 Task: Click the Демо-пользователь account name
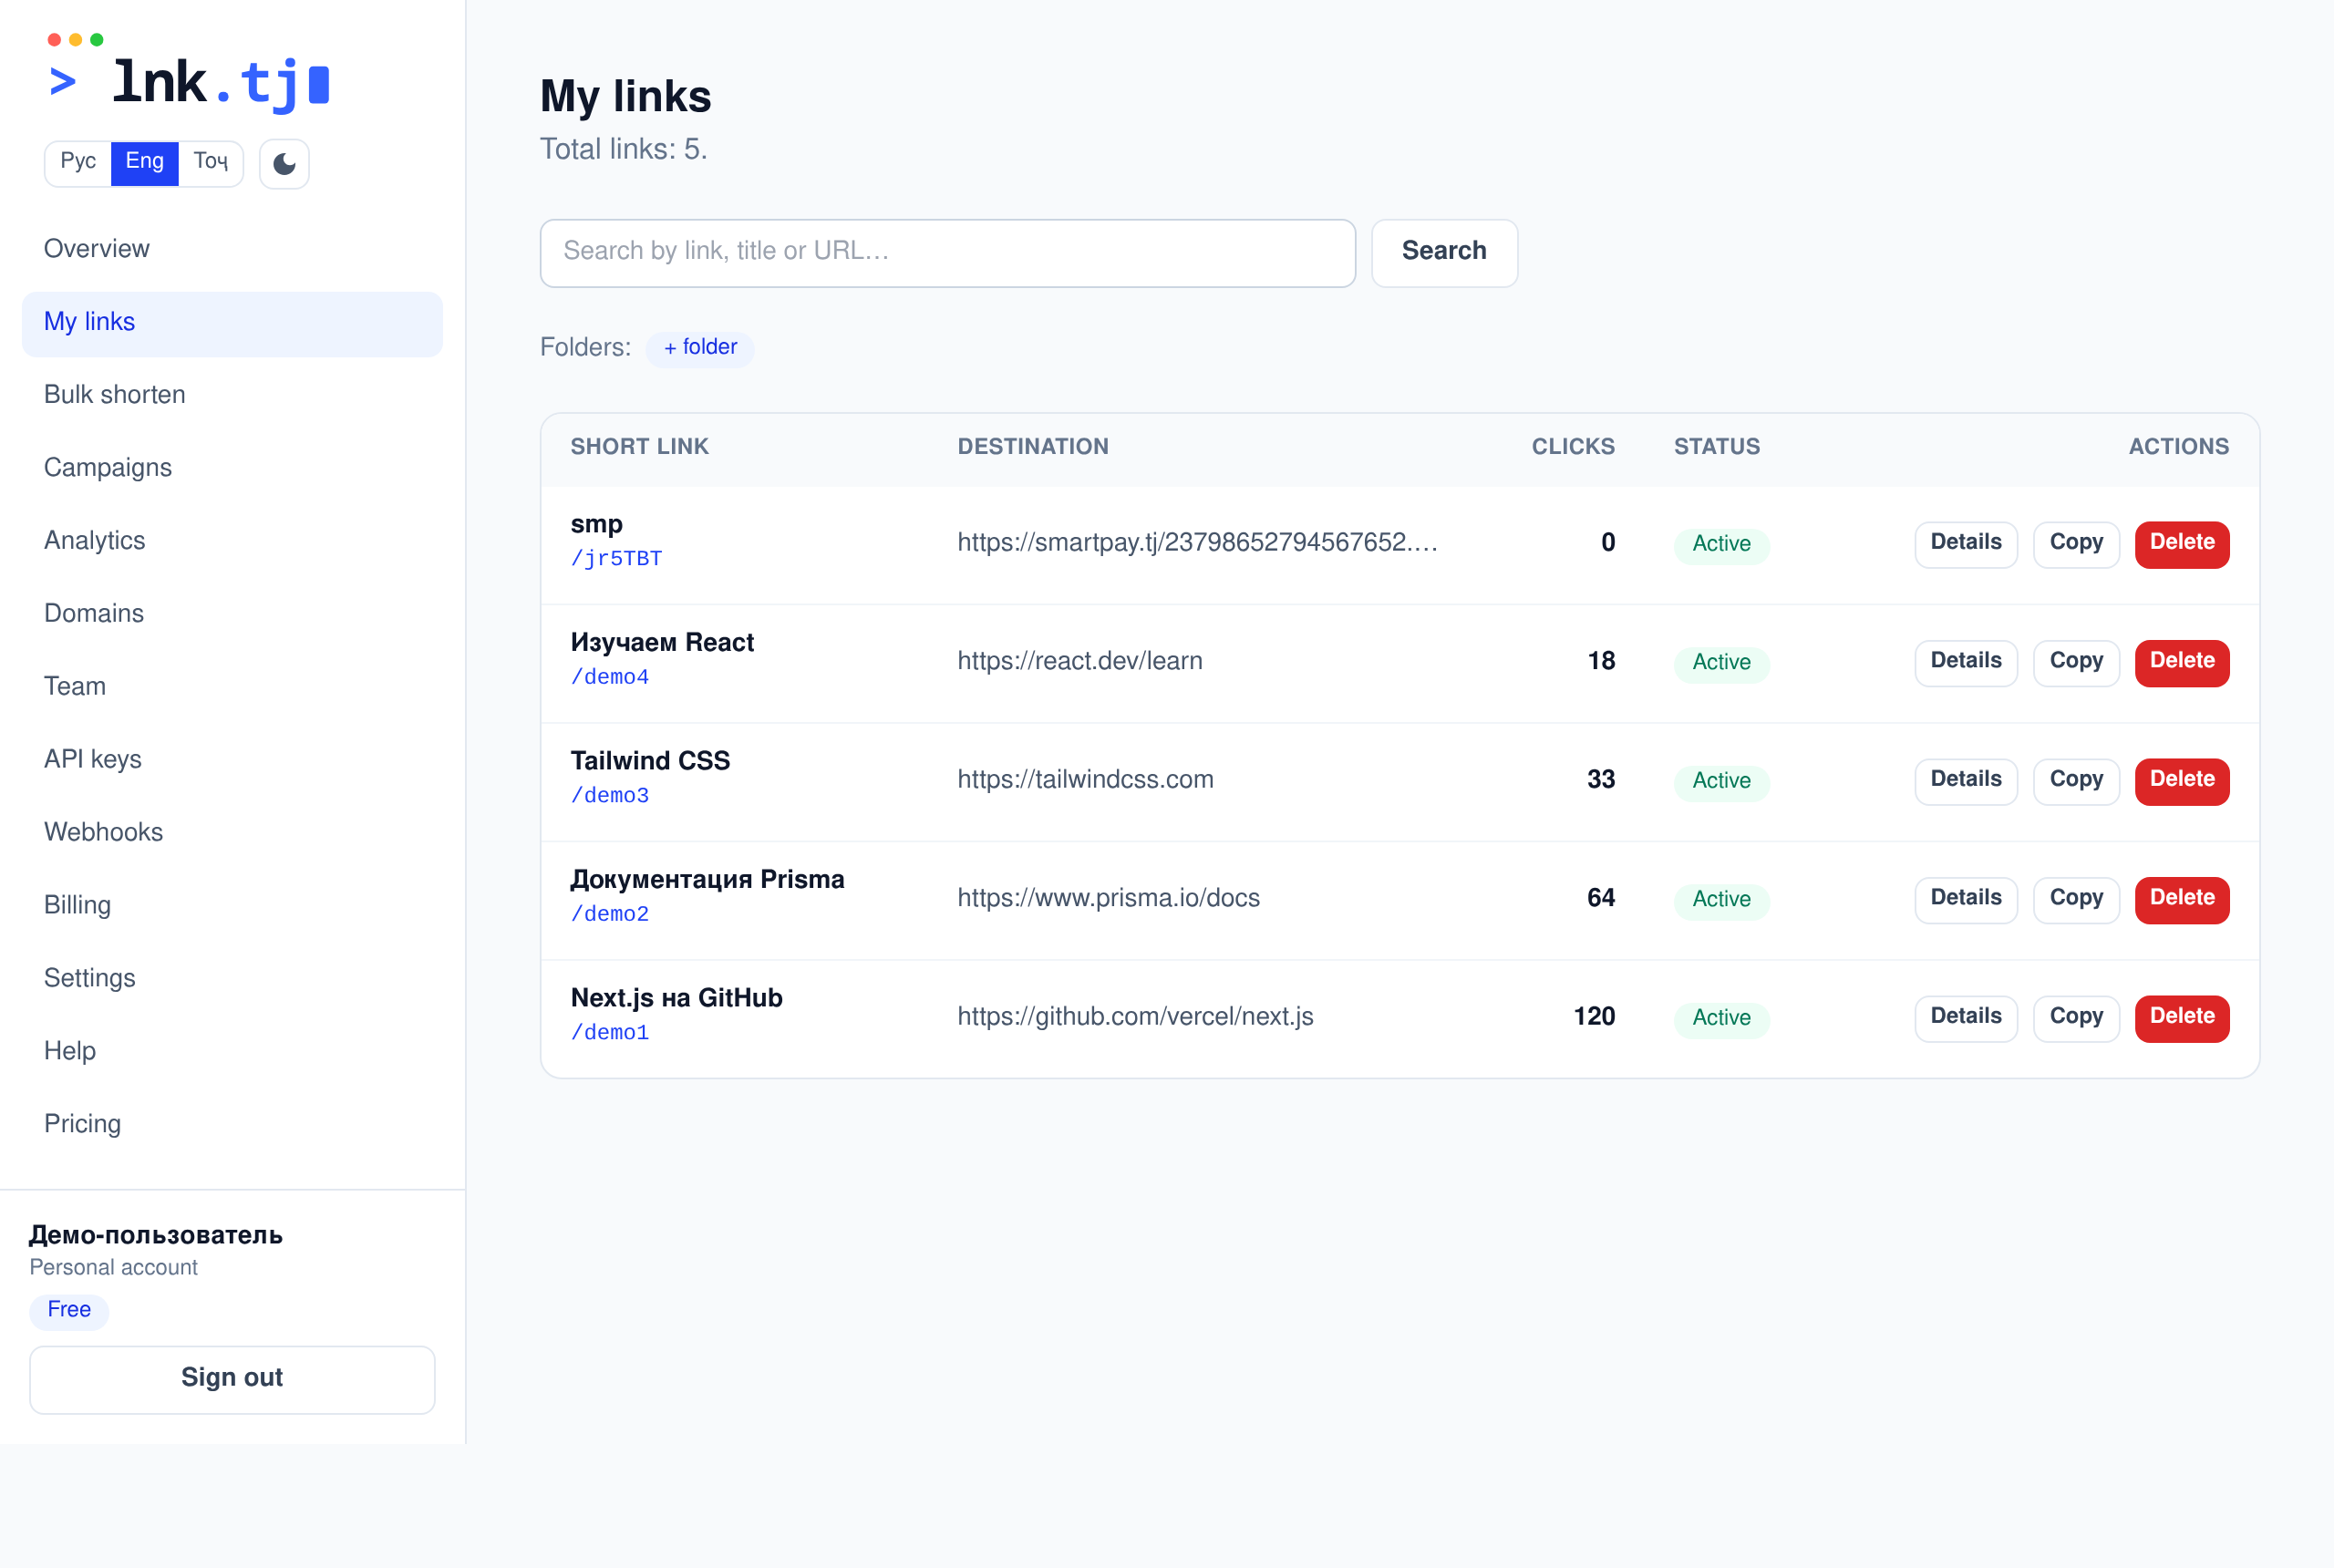156,1235
